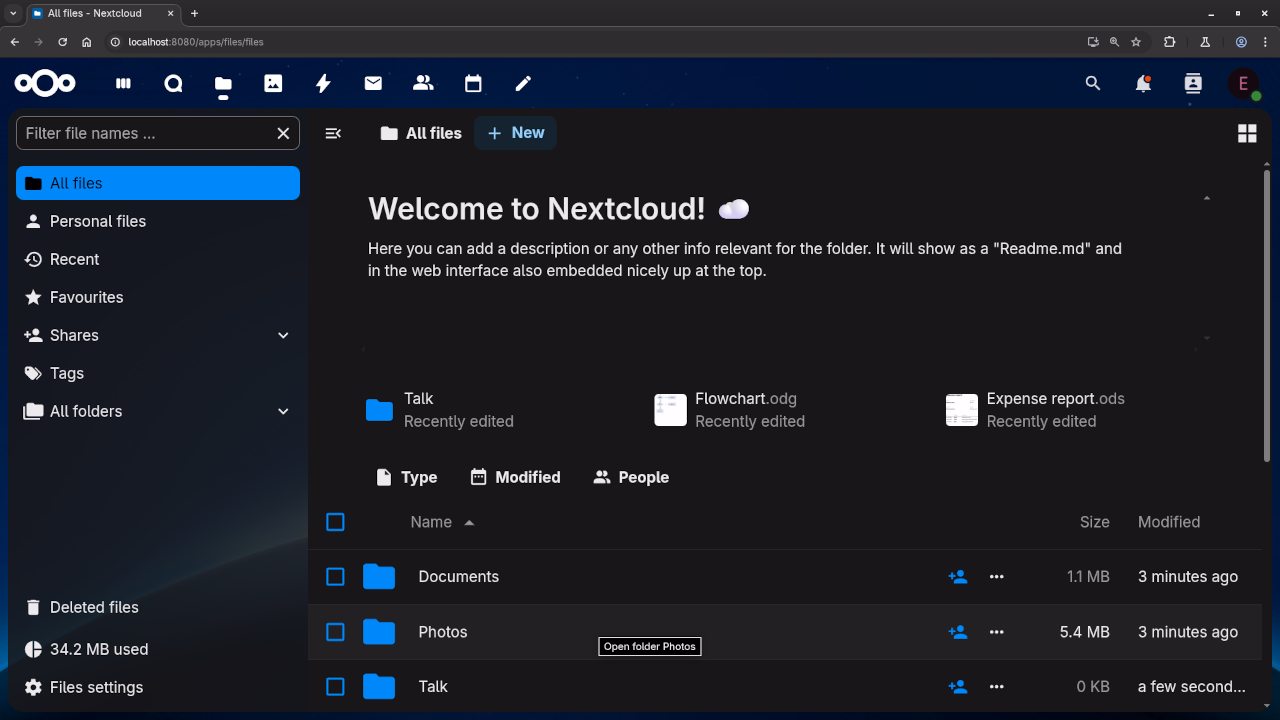Open actions menu for Documents
The width and height of the screenshot is (1280, 720).
996,577
